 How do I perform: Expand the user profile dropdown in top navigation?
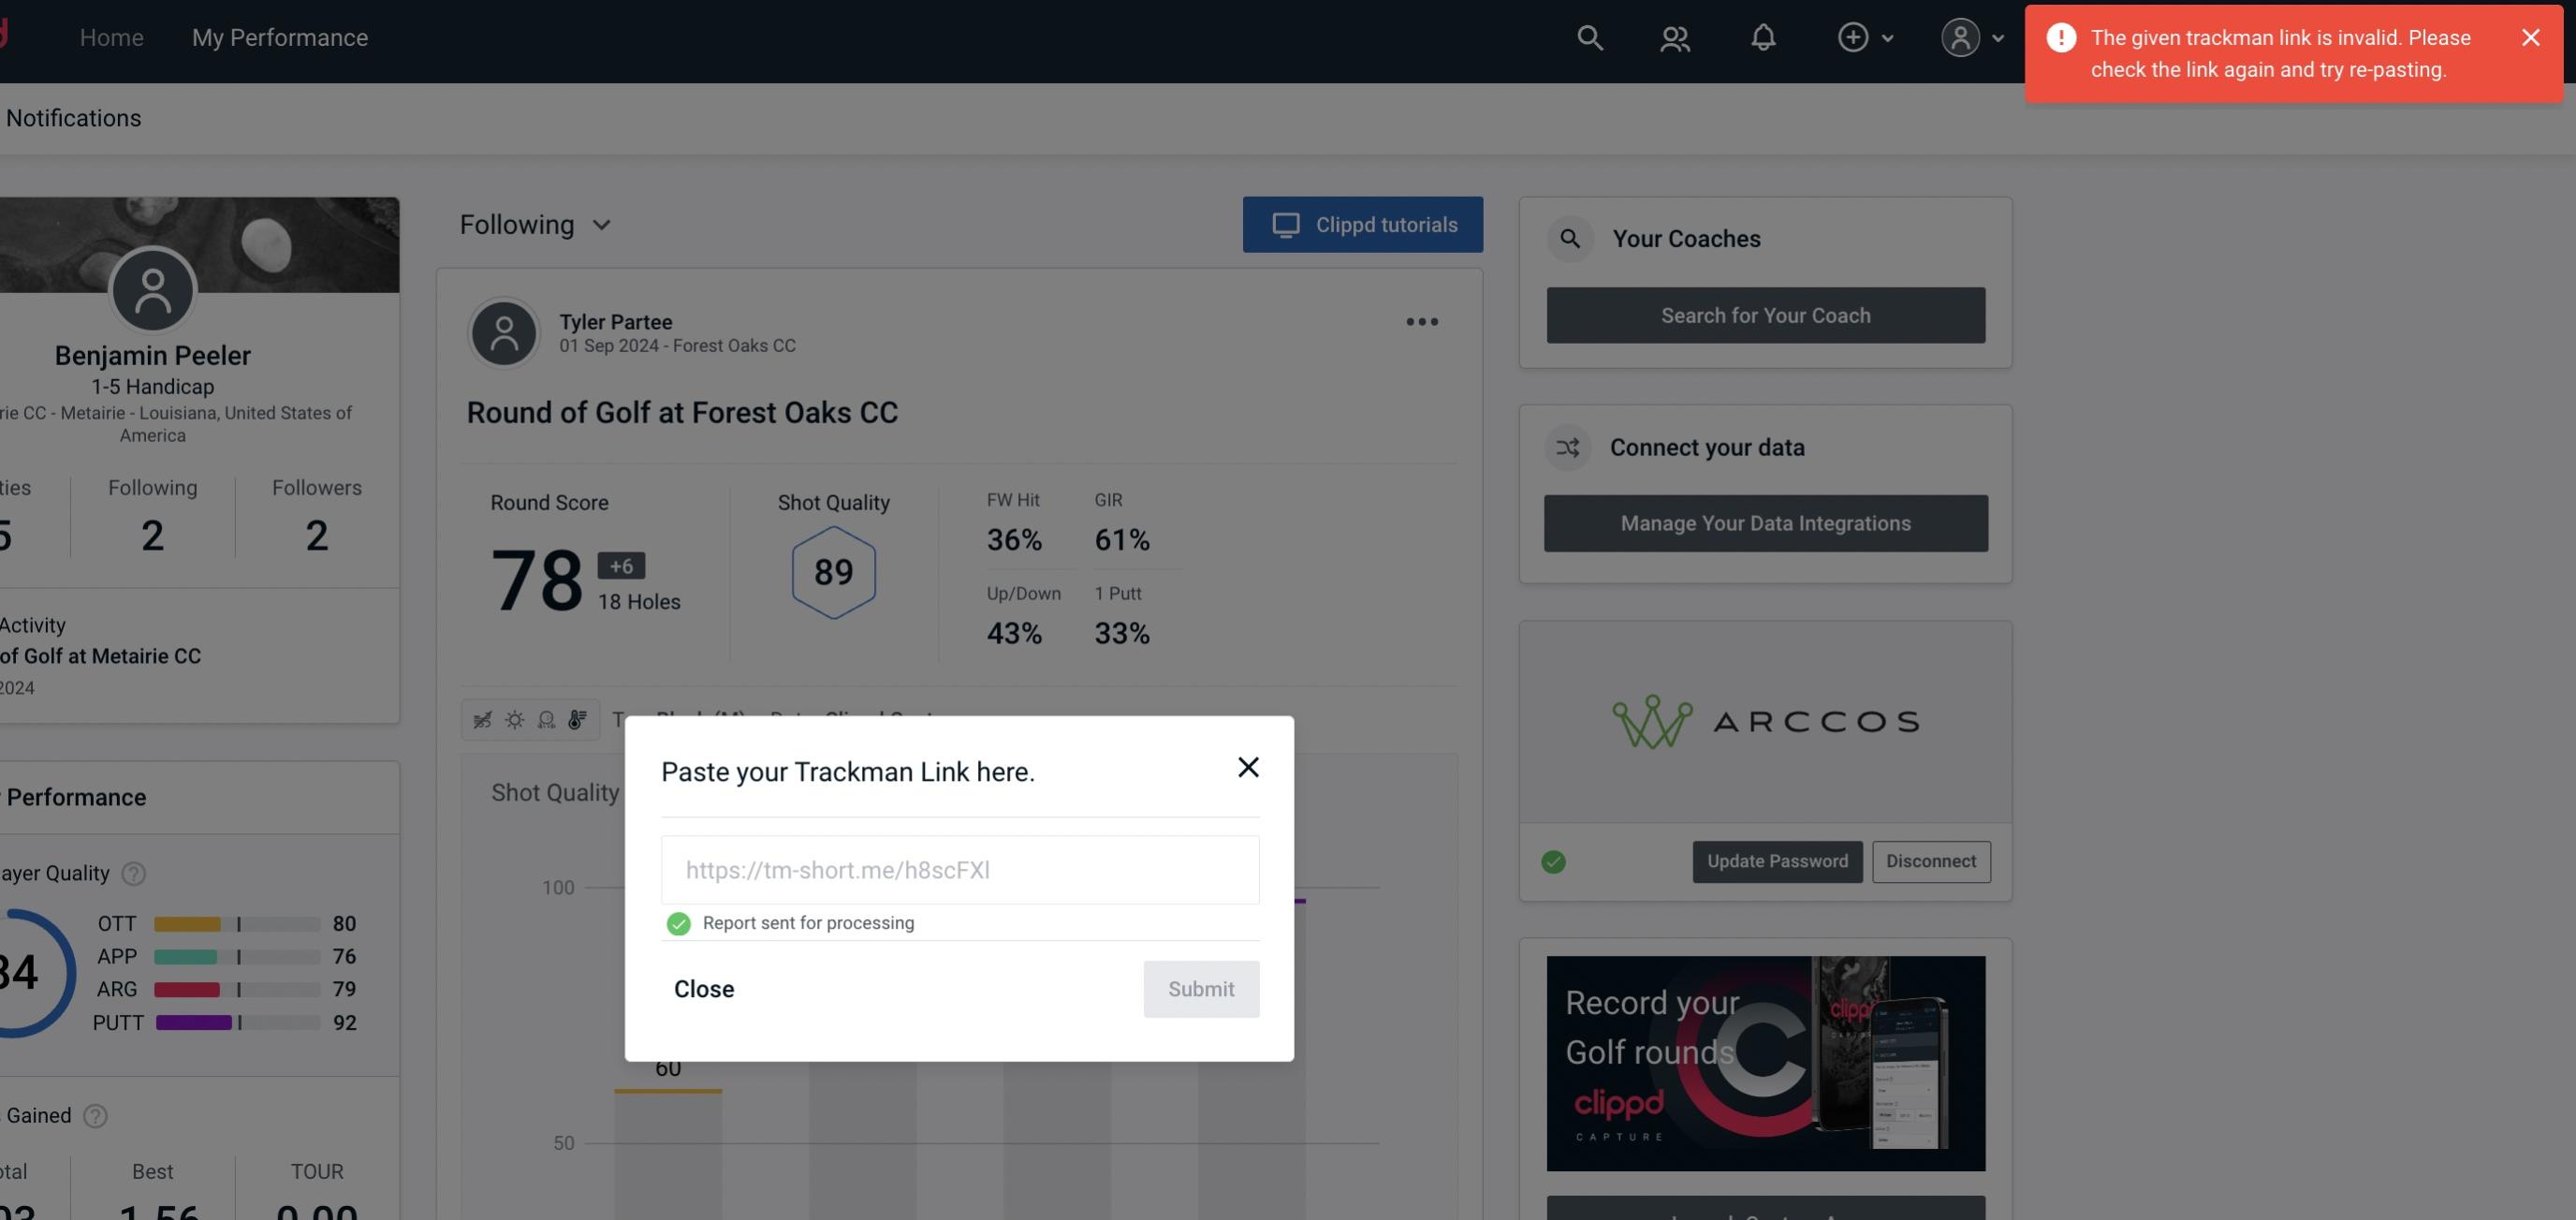[x=1971, y=37]
